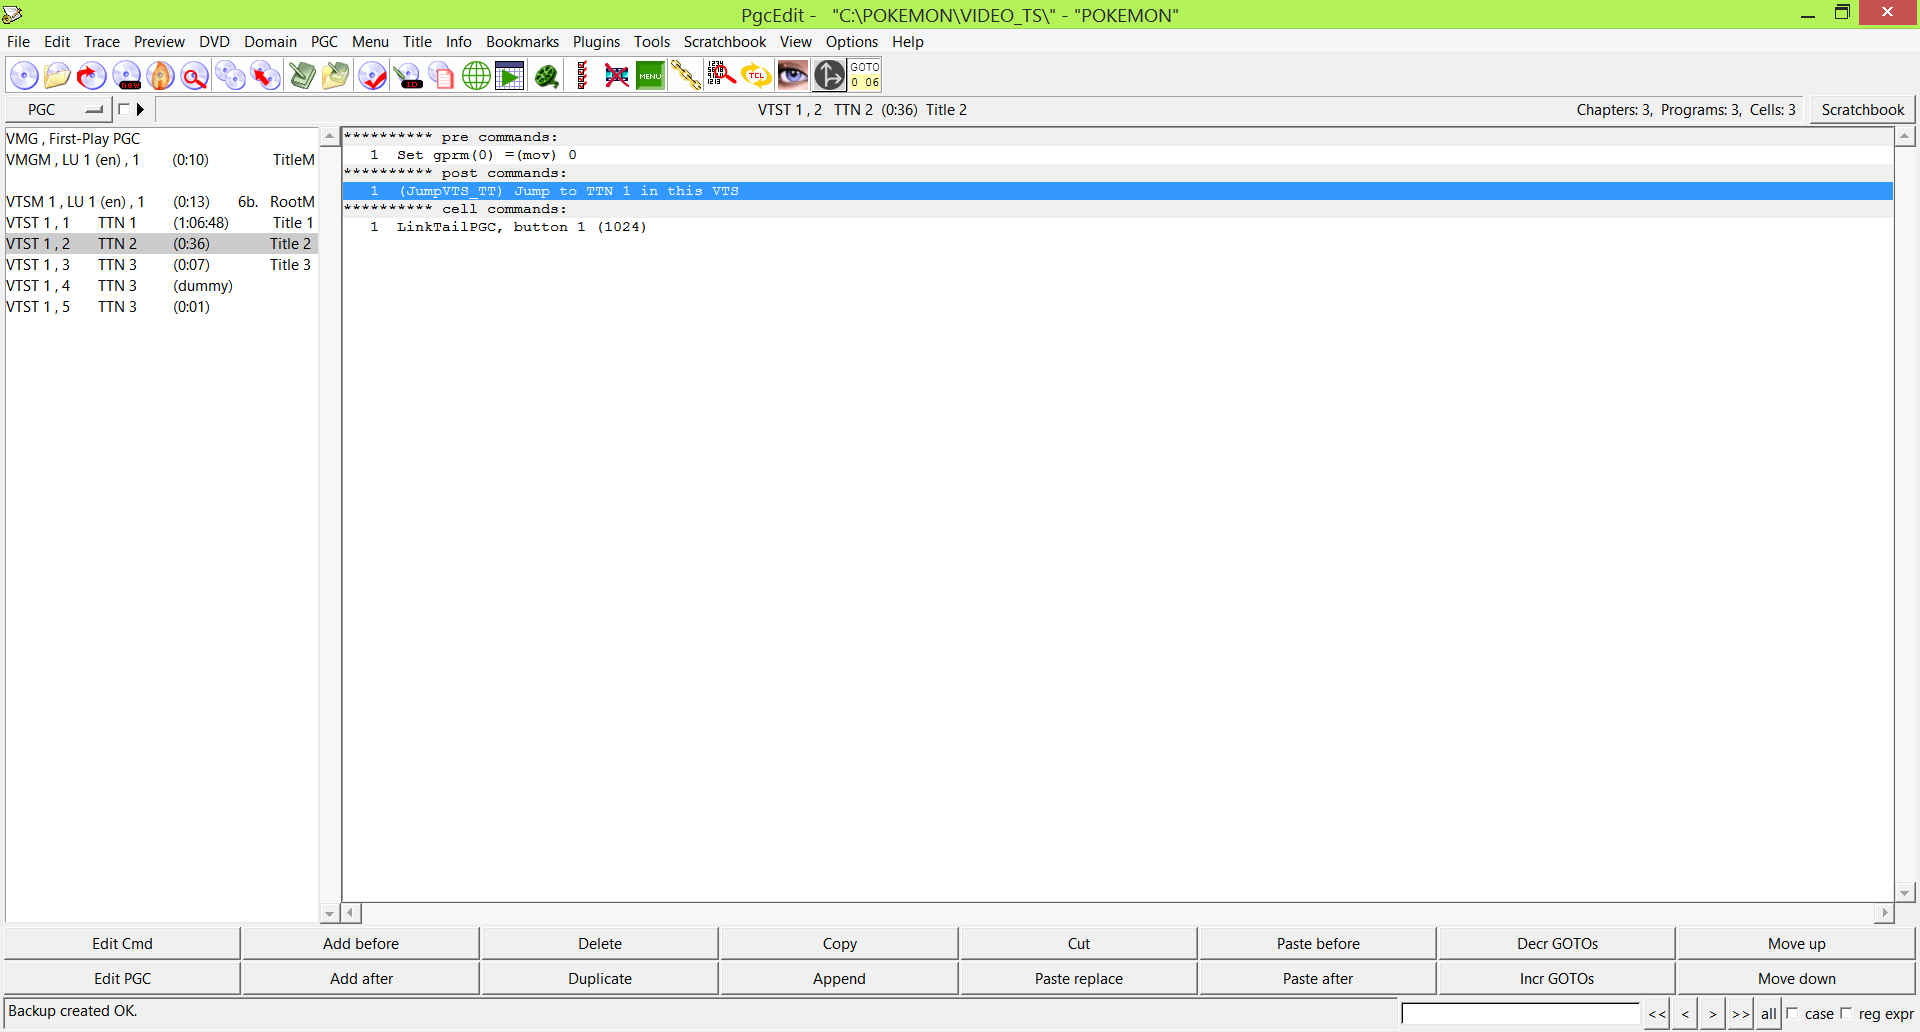Screen dimensions: 1920x1032
Task: Select the VTST 1, 1 TTN 1 row
Action: (161, 223)
